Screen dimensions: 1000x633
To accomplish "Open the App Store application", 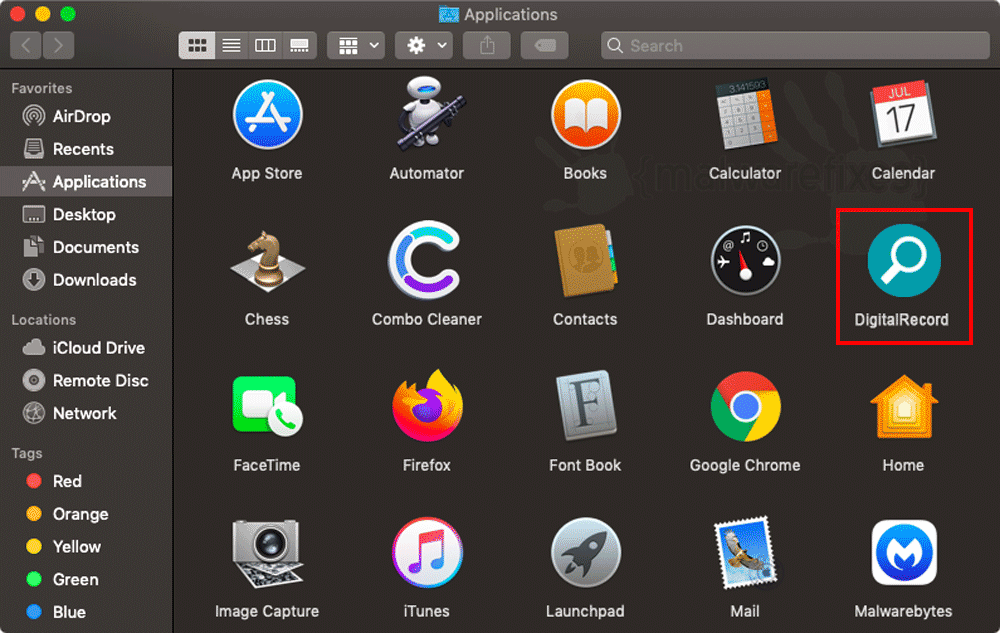I will coord(267,115).
